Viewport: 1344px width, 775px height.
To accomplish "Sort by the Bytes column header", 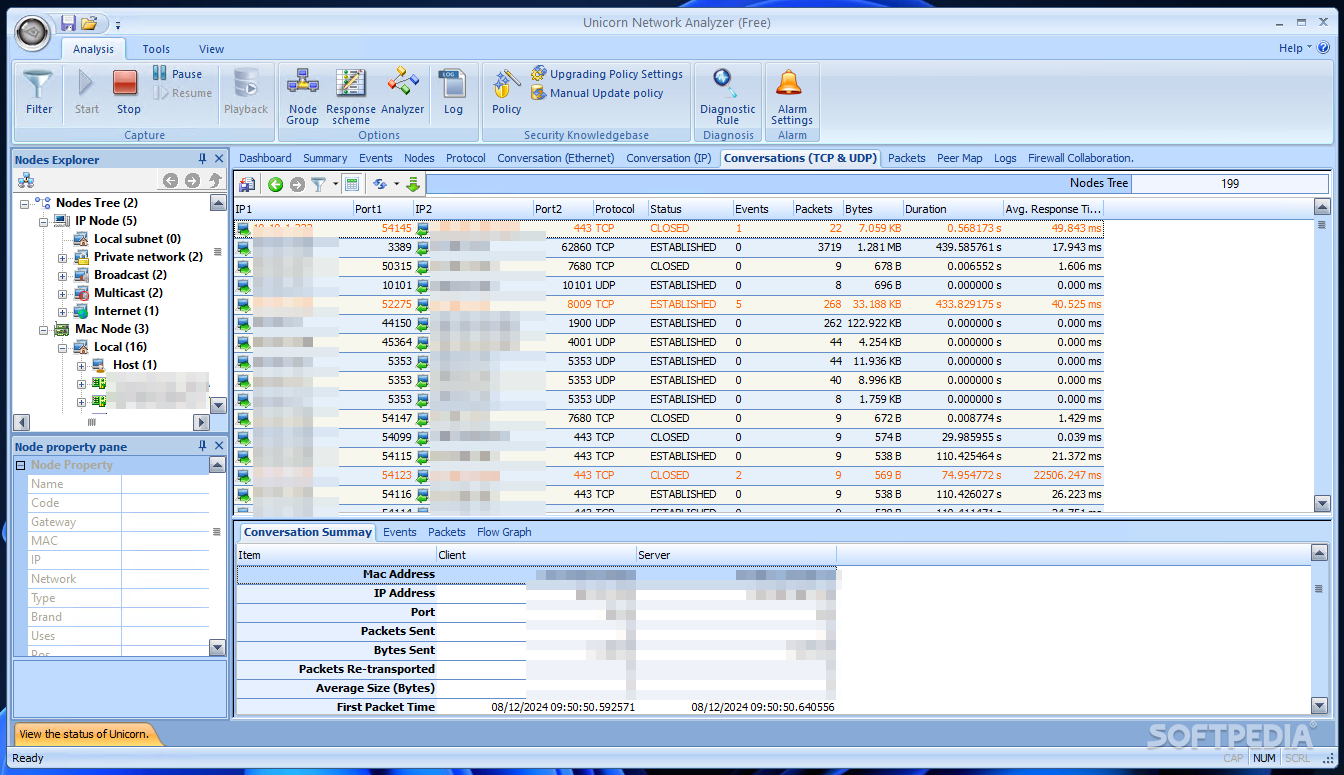I will click(x=872, y=209).
